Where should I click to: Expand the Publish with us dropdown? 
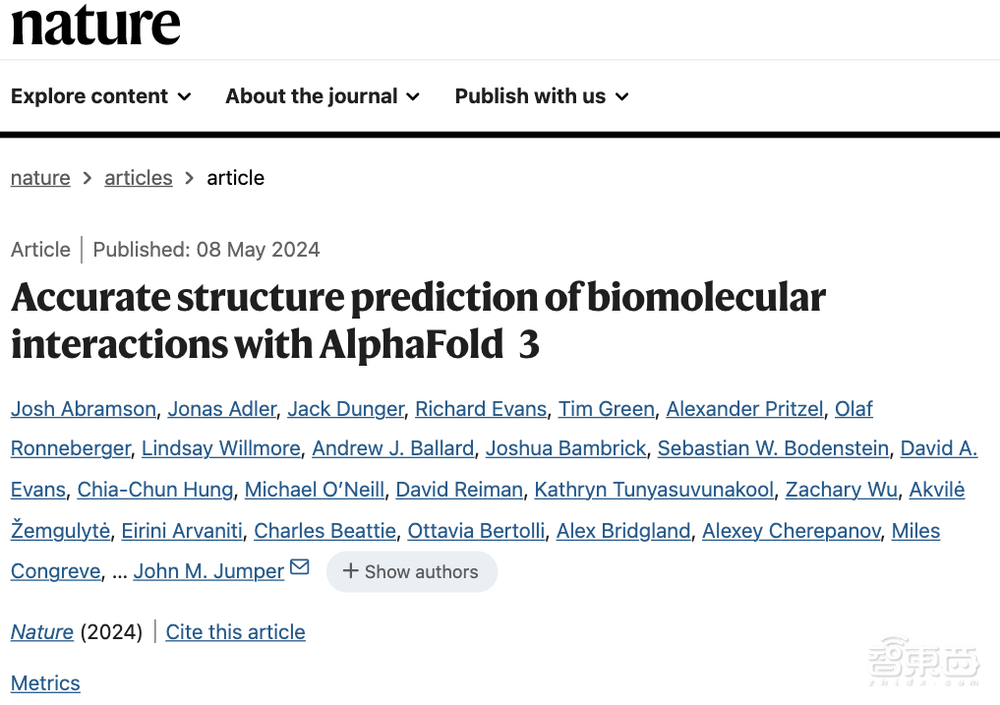point(541,96)
